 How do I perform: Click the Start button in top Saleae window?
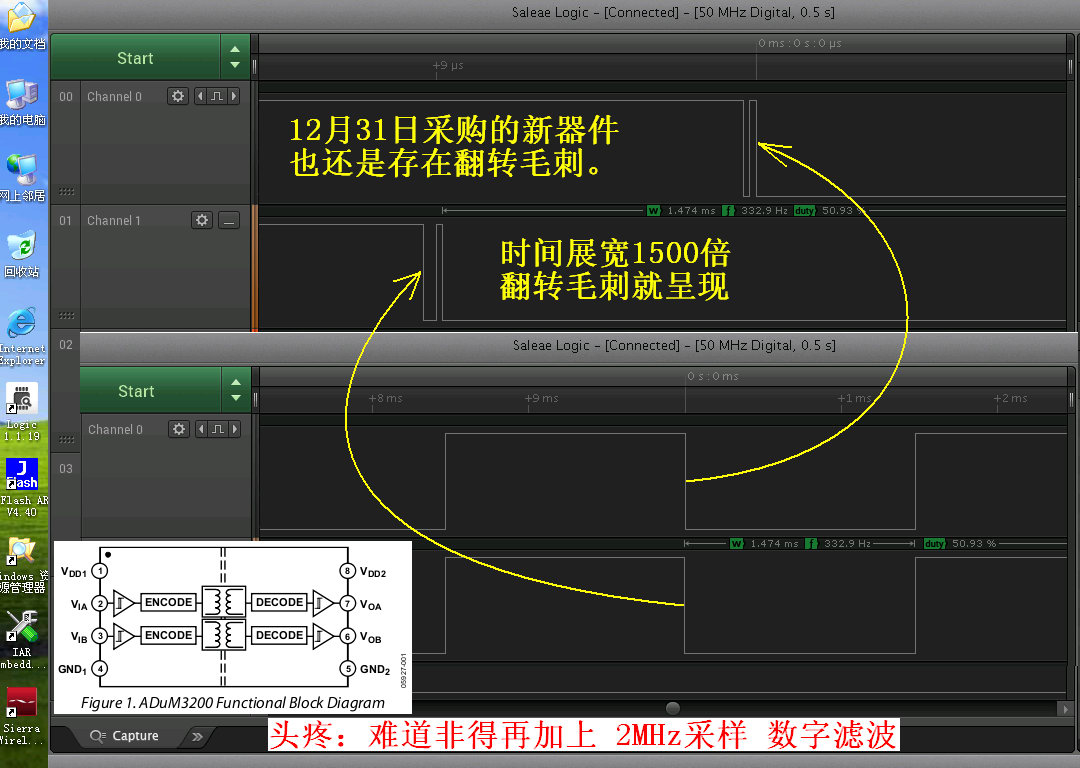[x=135, y=58]
